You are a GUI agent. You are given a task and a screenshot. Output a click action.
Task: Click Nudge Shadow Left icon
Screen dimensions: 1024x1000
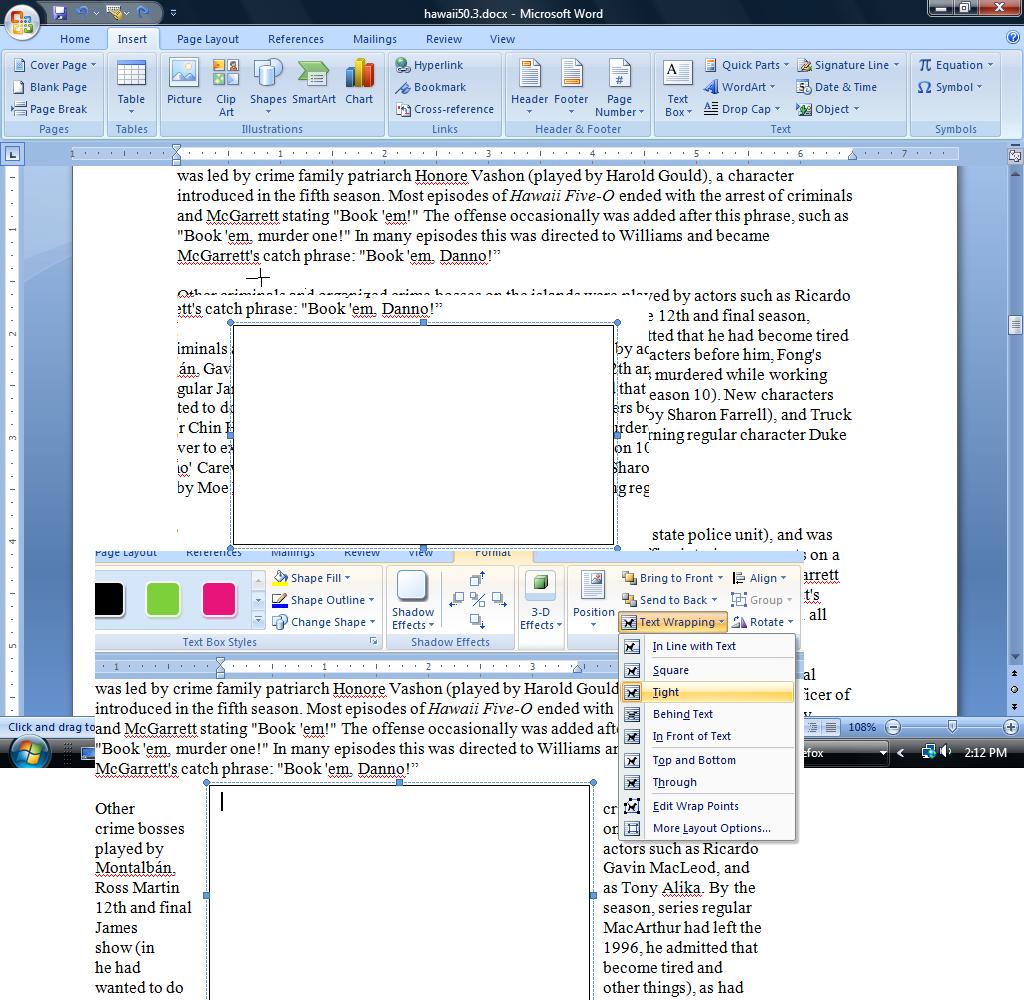tap(457, 599)
